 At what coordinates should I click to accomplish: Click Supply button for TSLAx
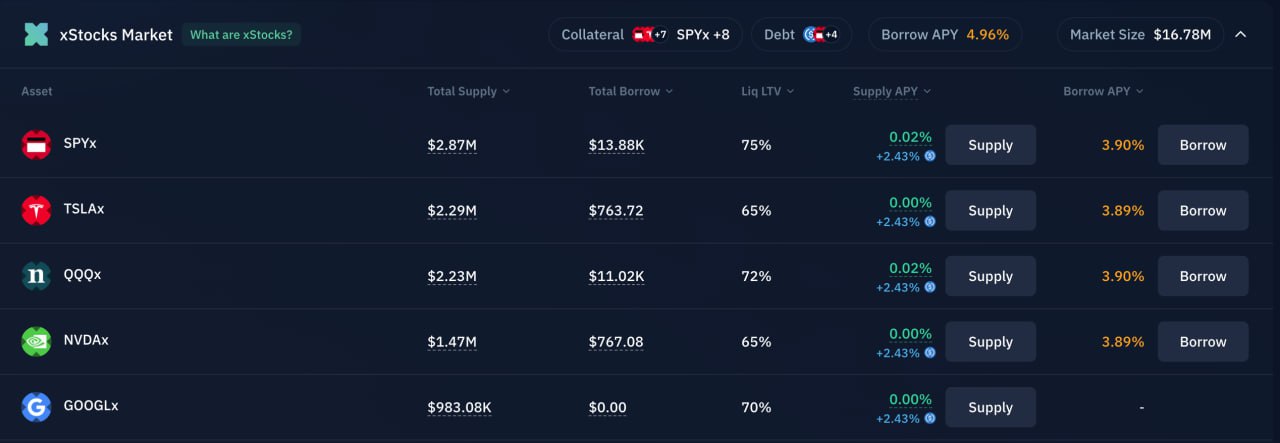click(990, 210)
